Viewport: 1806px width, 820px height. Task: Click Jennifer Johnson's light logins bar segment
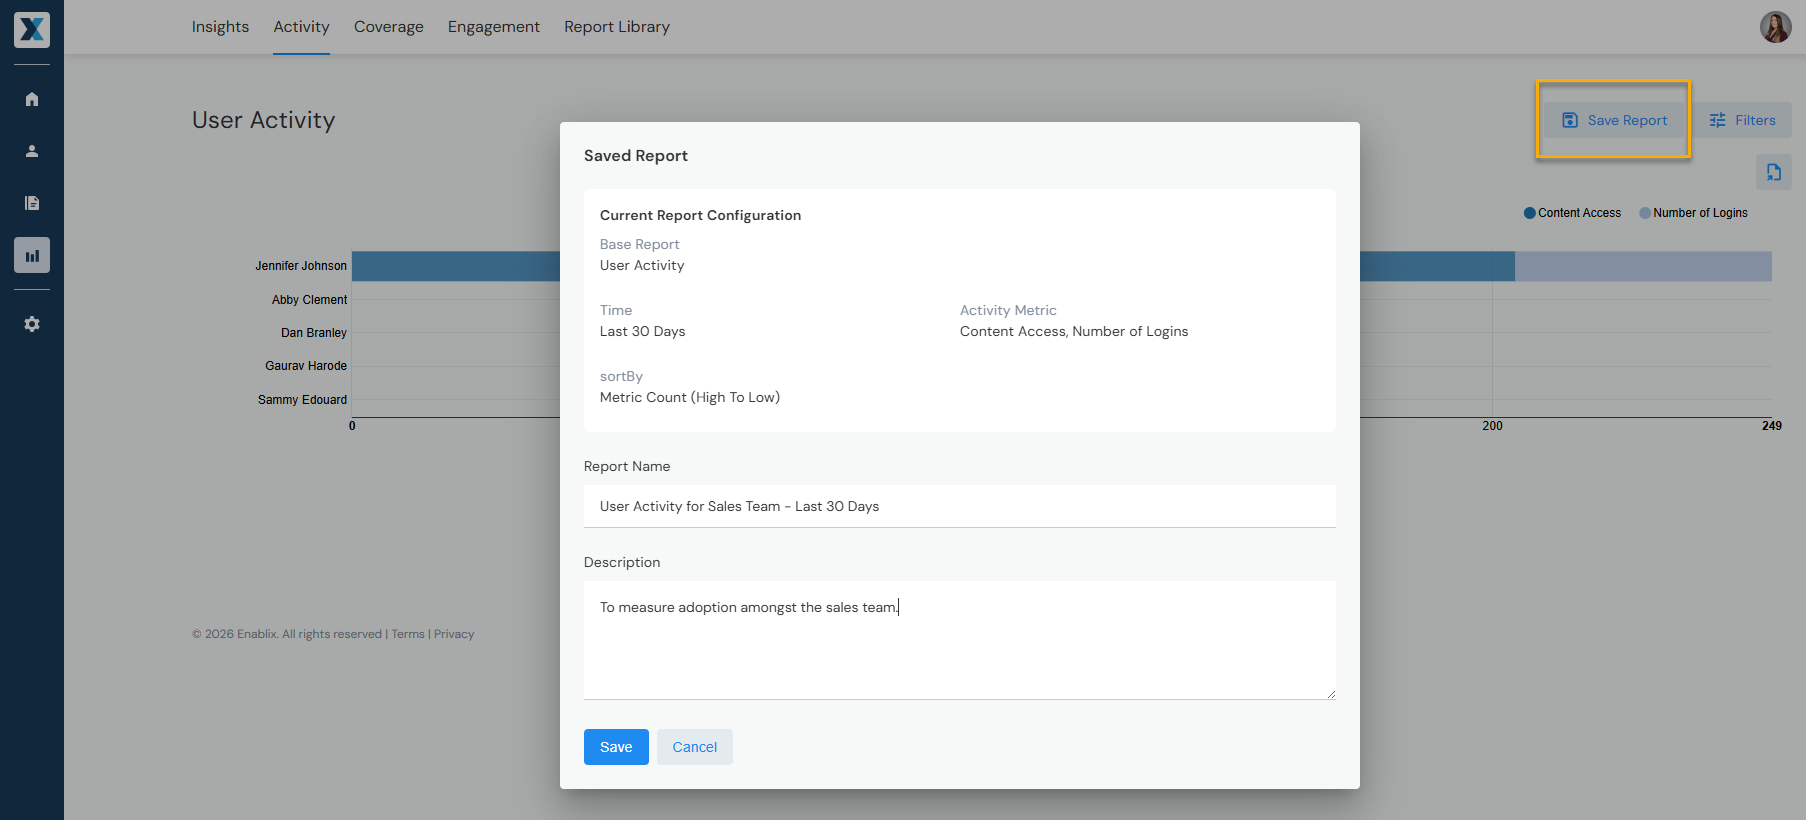point(1643,266)
